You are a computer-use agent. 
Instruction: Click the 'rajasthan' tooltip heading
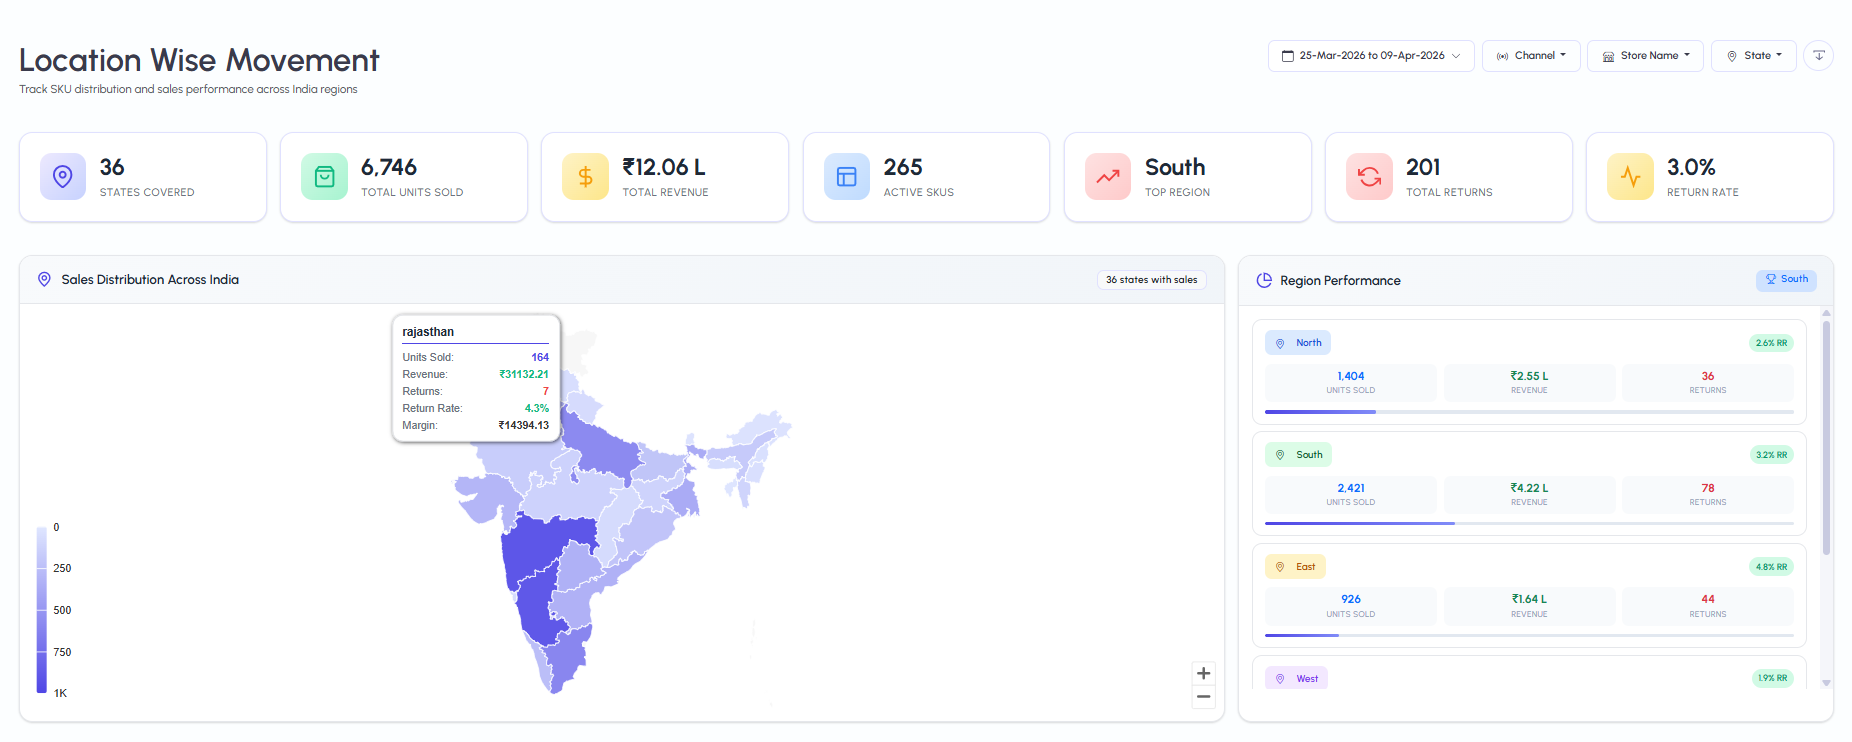[x=428, y=332]
